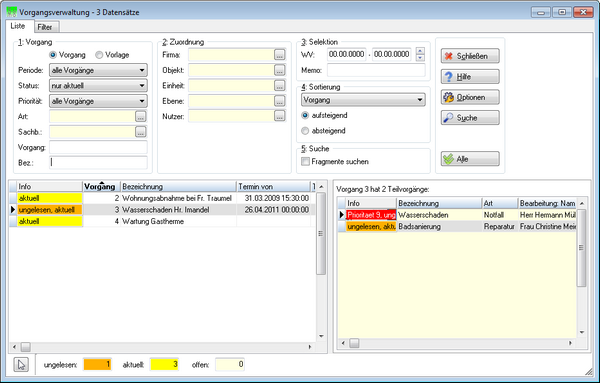The height and width of the screenshot is (383, 600).
Task: Select row Wartung Gastherme
Action: point(162,221)
